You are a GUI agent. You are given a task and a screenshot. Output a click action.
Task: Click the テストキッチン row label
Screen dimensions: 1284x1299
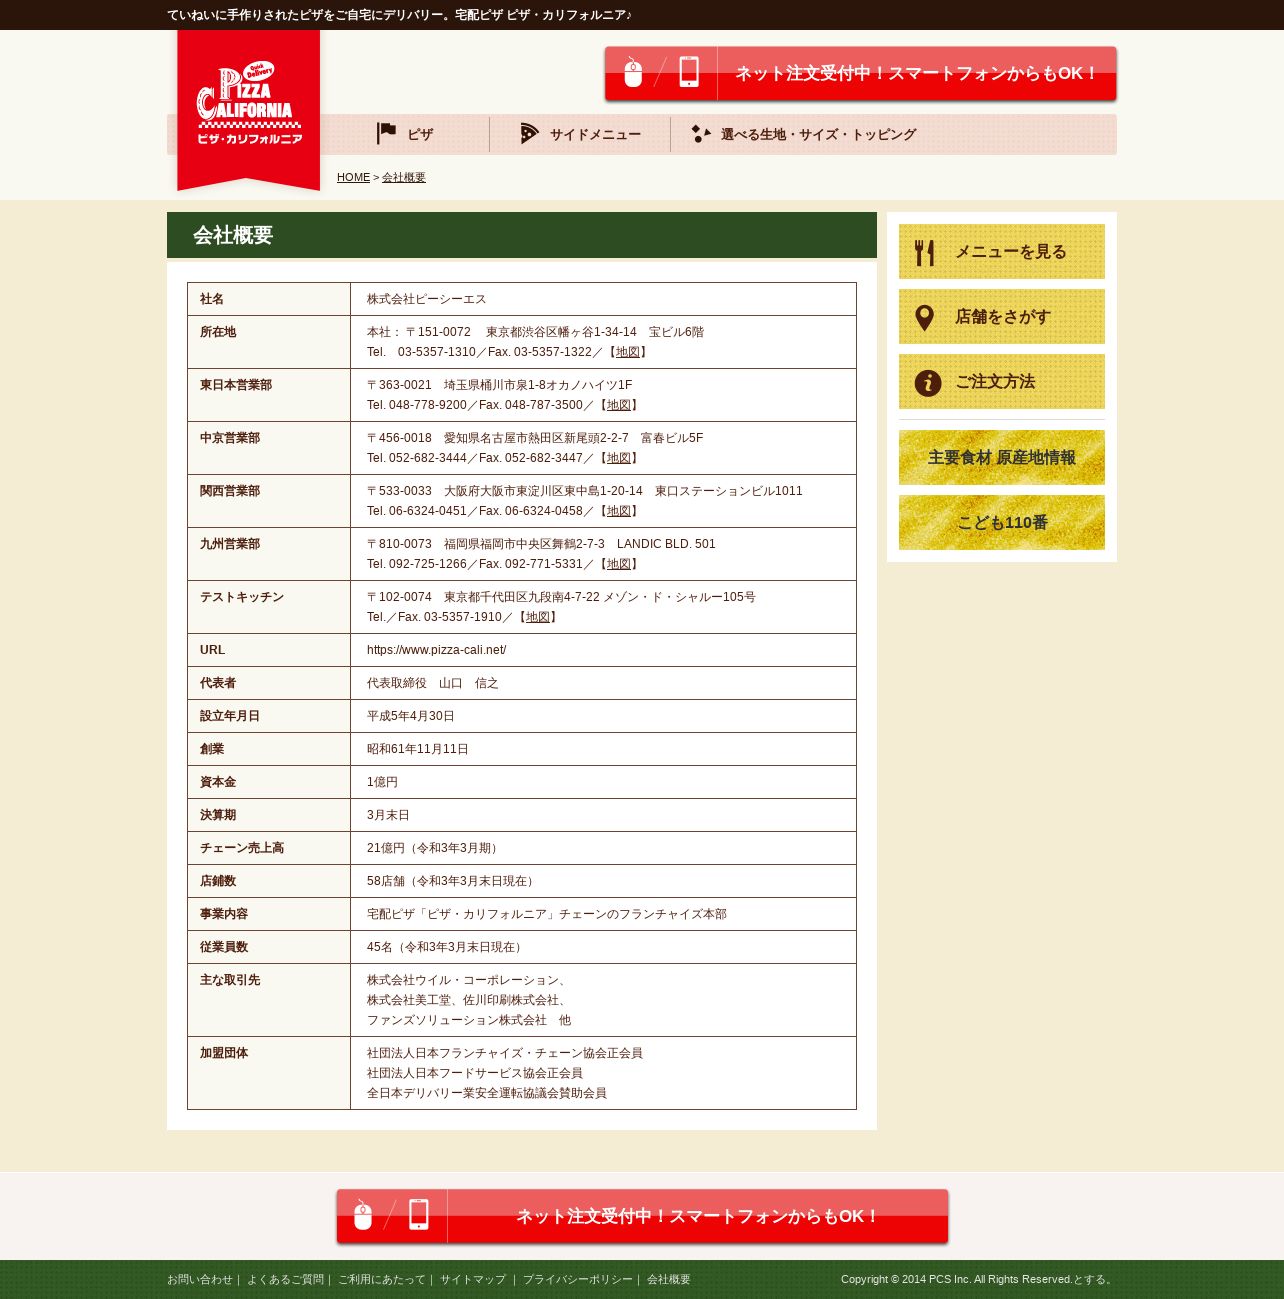(x=242, y=597)
